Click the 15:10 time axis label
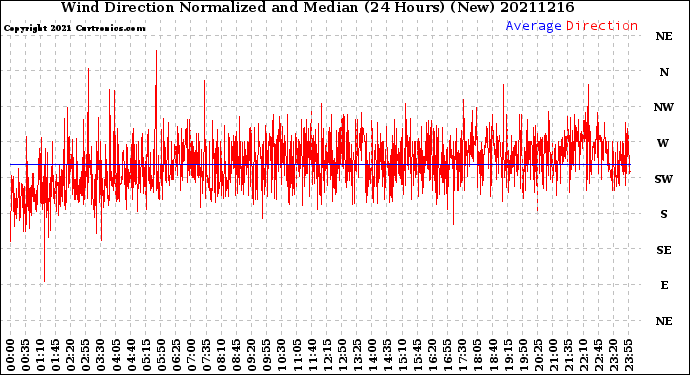This screenshot has width=690, height=375. [403, 355]
